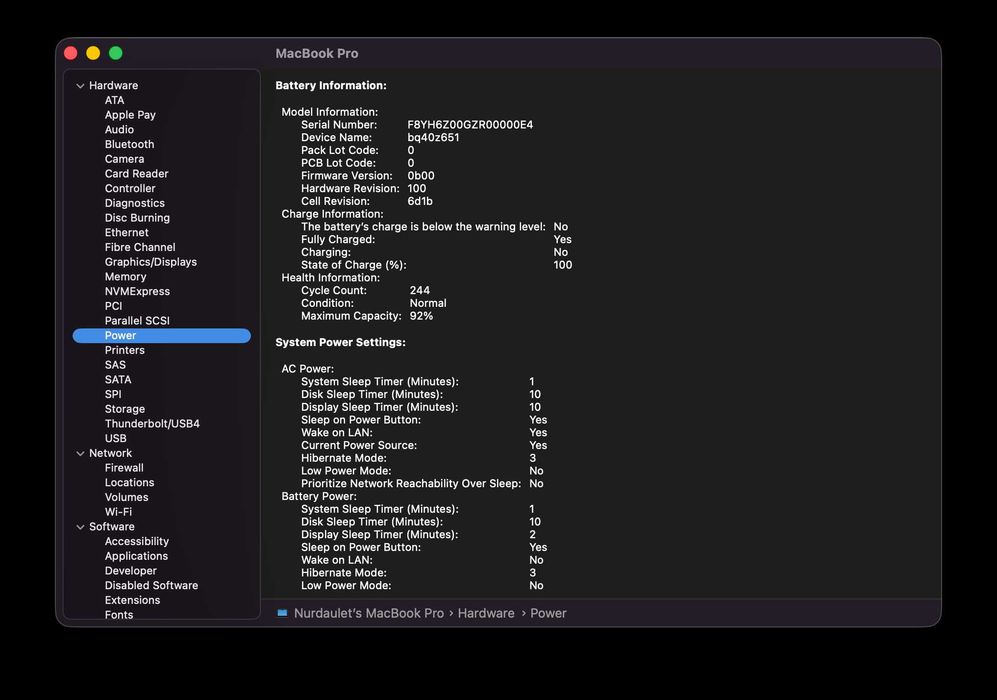This screenshot has height=700, width=997.
Task: Click Firmware Version value 0b00
Action: pos(421,176)
